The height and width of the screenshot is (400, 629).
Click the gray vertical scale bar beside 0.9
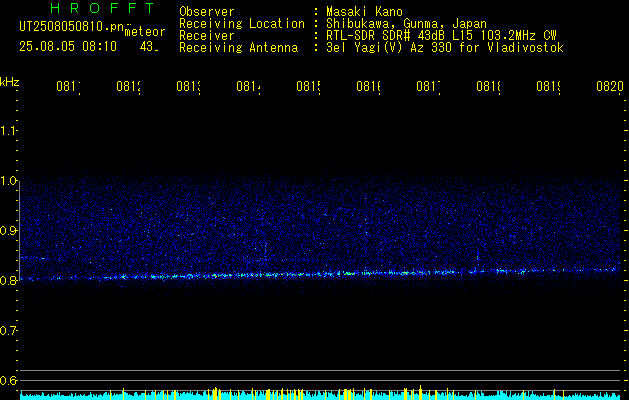(19, 231)
